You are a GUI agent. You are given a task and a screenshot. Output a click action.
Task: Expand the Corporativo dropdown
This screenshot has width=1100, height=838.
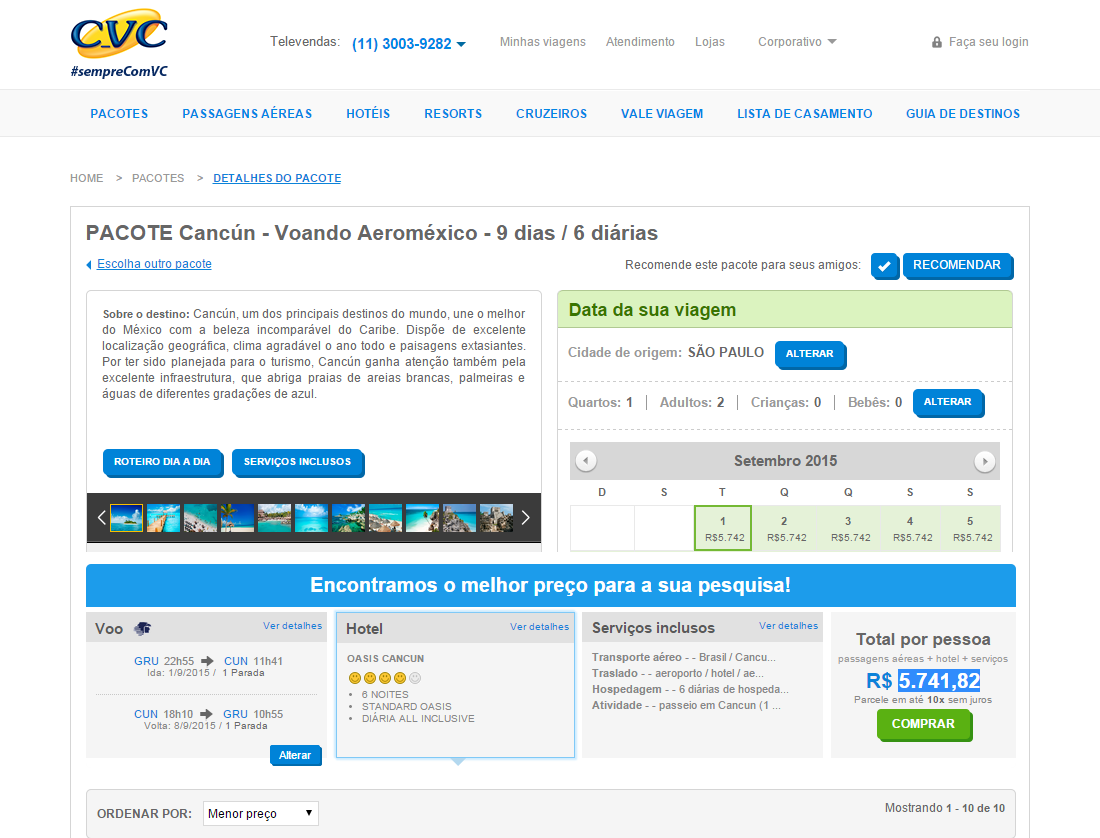(x=797, y=42)
